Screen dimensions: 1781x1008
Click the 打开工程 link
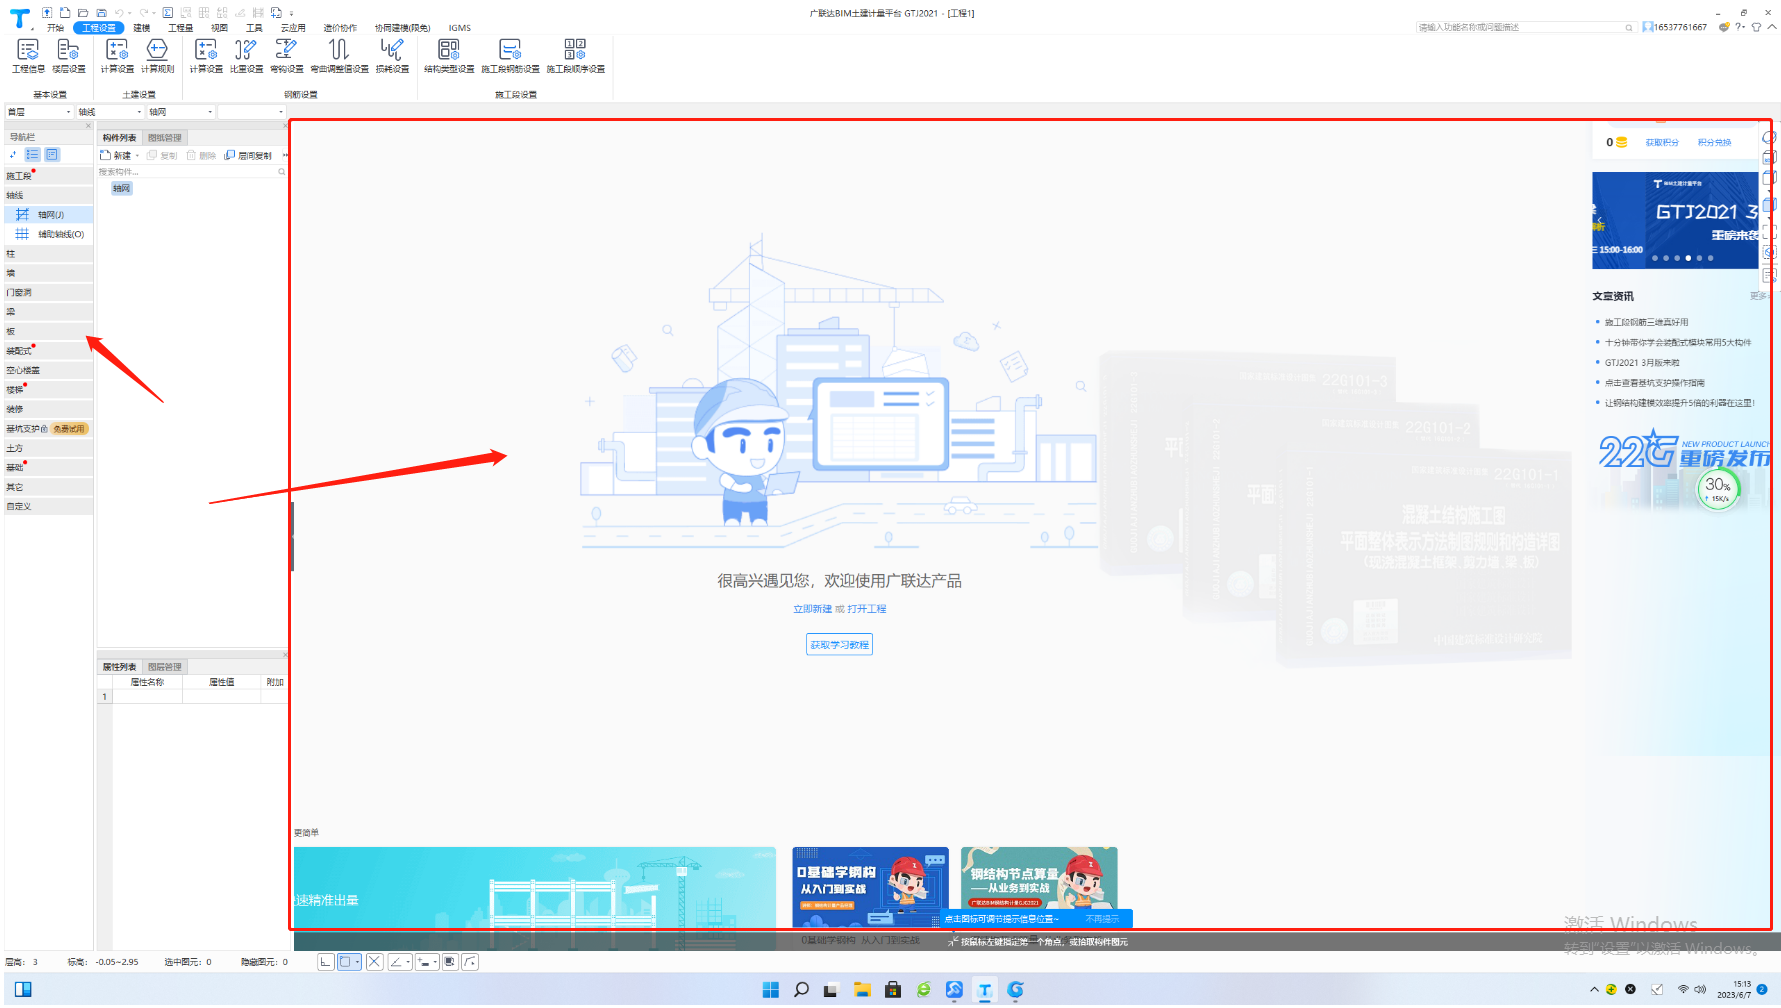click(867, 609)
